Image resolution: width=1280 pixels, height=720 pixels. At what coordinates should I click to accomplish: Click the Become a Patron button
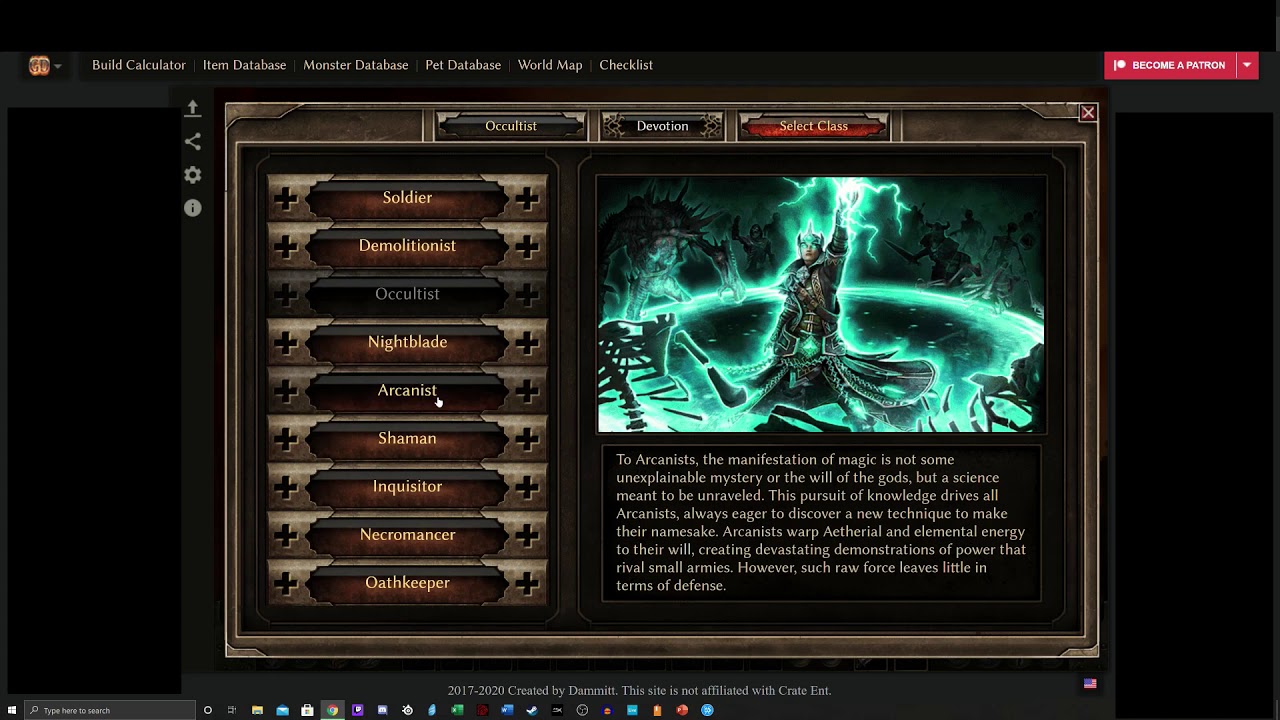[x=1170, y=65]
